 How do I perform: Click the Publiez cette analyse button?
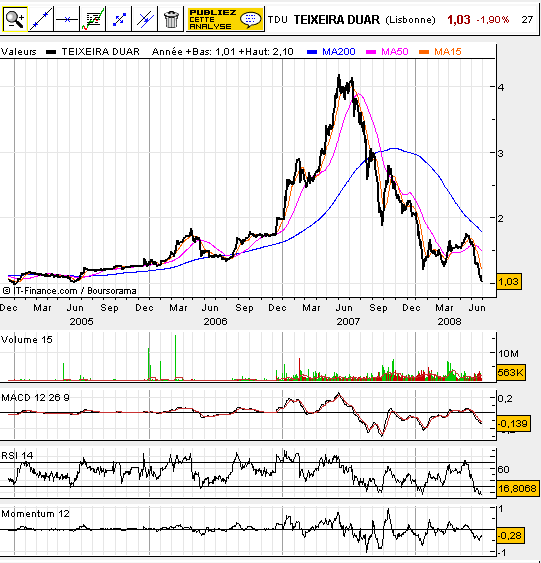(x=225, y=19)
